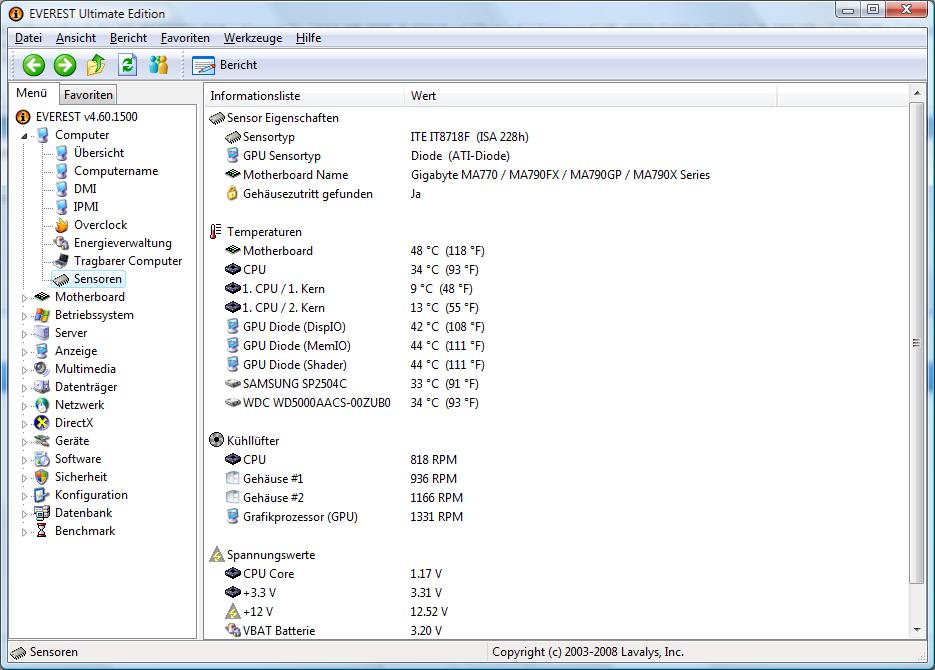Image resolution: width=935 pixels, height=670 pixels.
Task: Switch to the Favoriten sidebar tab
Action: 88,95
